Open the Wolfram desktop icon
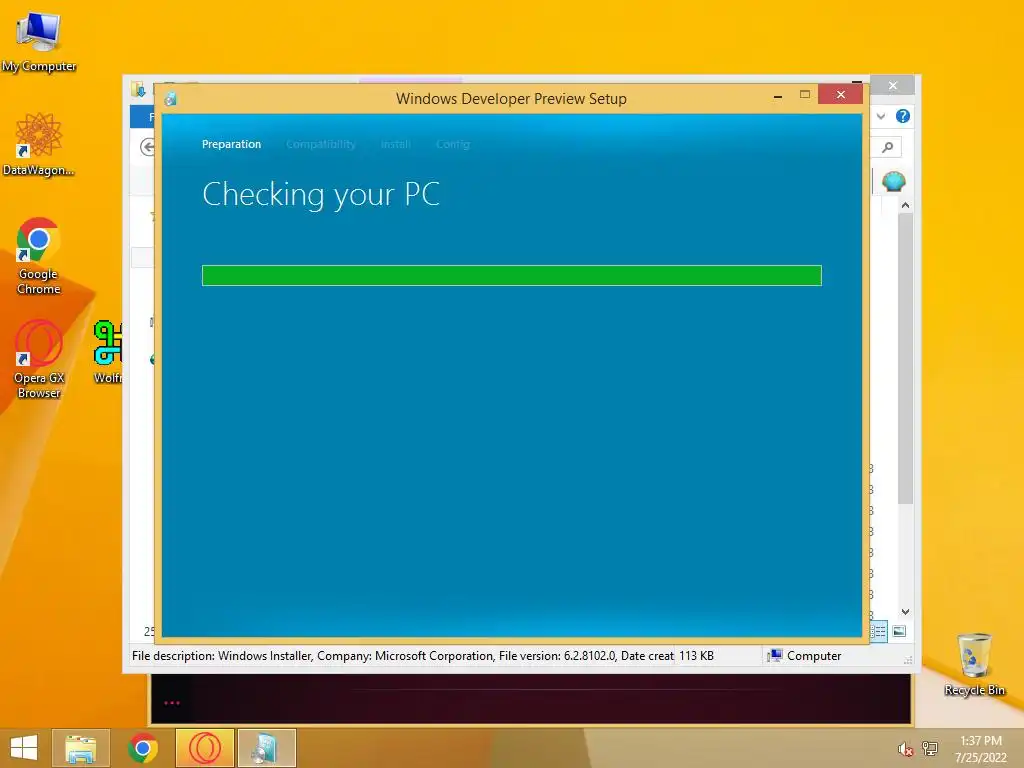Screen dimensions: 1024x768 point(108,351)
